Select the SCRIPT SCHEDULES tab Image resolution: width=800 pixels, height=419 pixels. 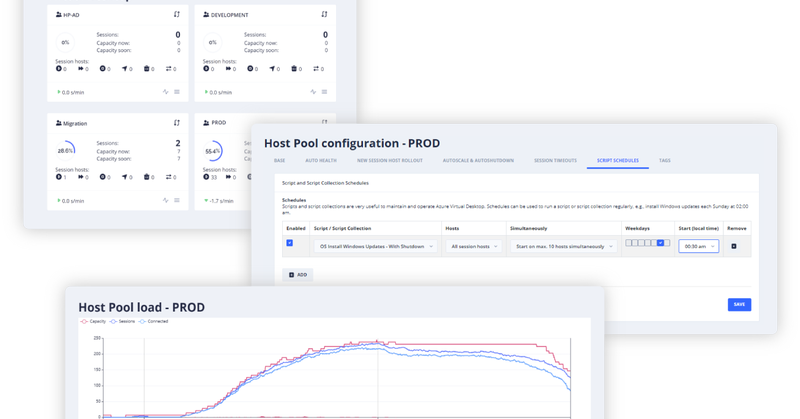618,161
